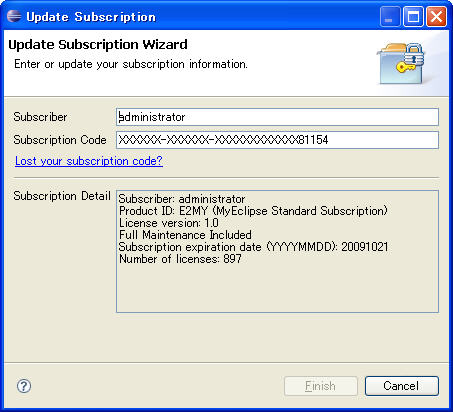Click inside the Subscription Detail text area
The height and width of the screenshot is (412, 453).
point(277,251)
